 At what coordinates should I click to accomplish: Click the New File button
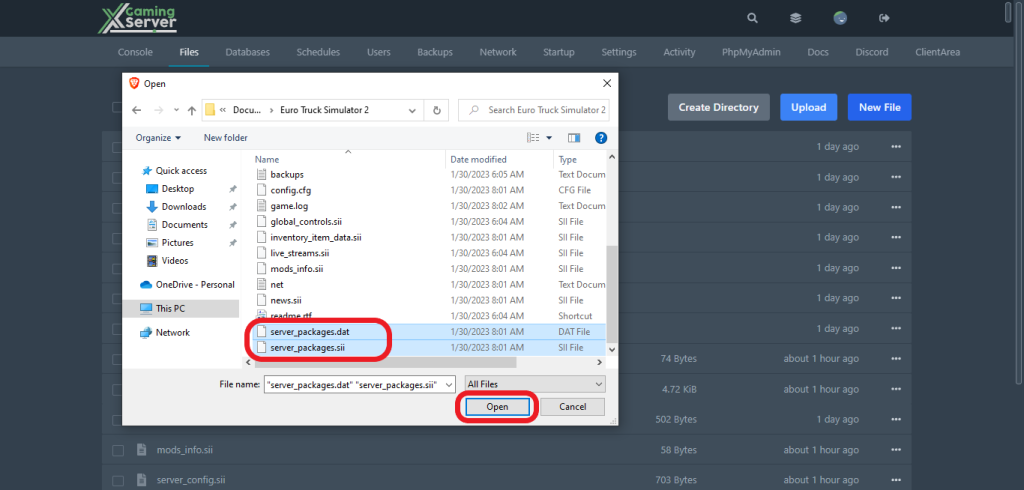point(879,107)
